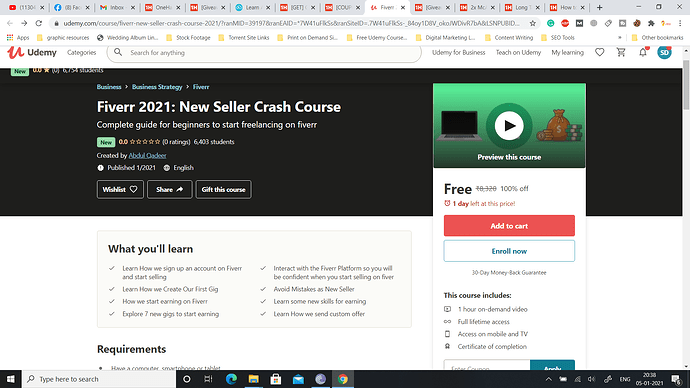Click Gift this course
This screenshot has height=388, width=690.
point(224,190)
